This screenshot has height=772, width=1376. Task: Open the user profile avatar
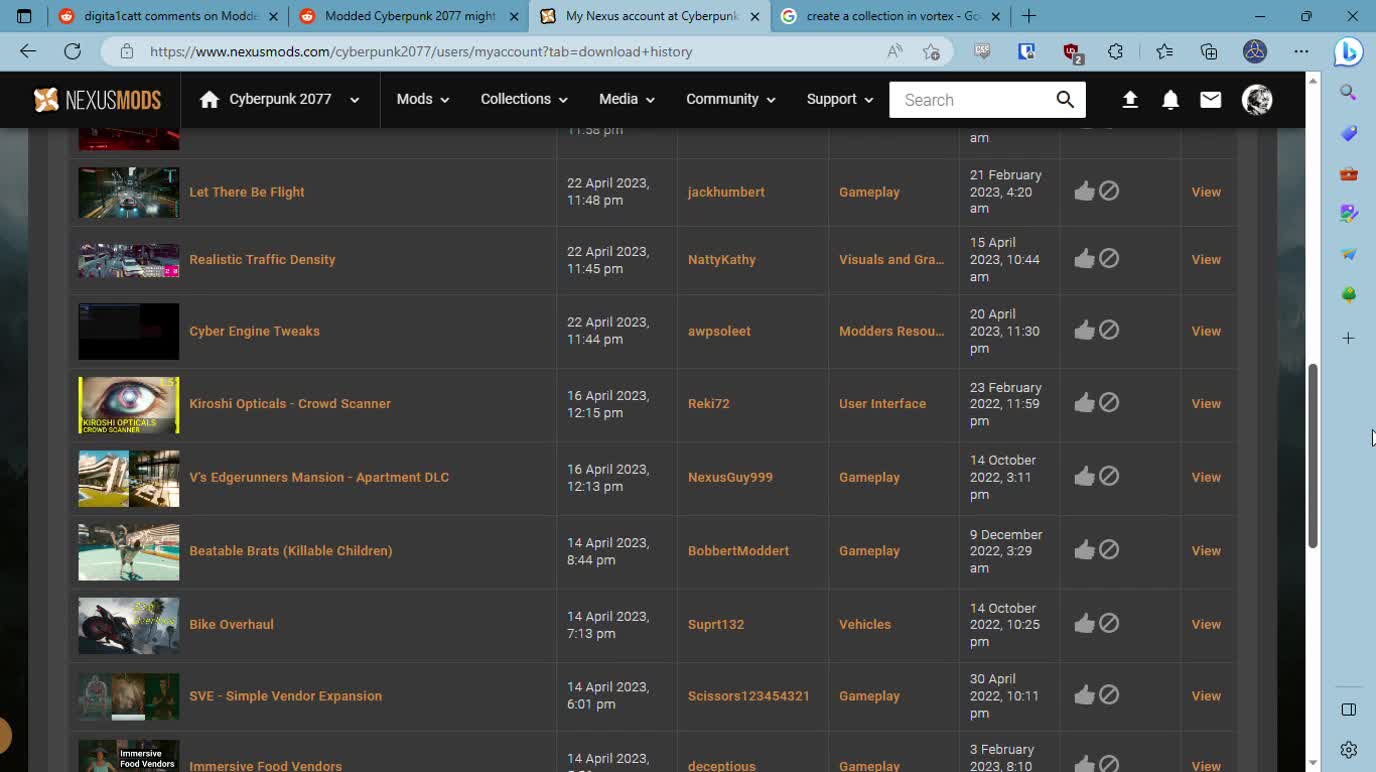coord(1257,100)
